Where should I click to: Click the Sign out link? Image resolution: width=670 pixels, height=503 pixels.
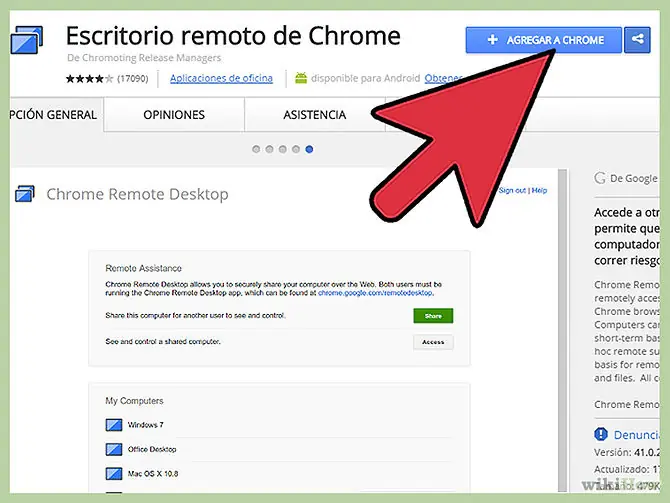click(512, 190)
